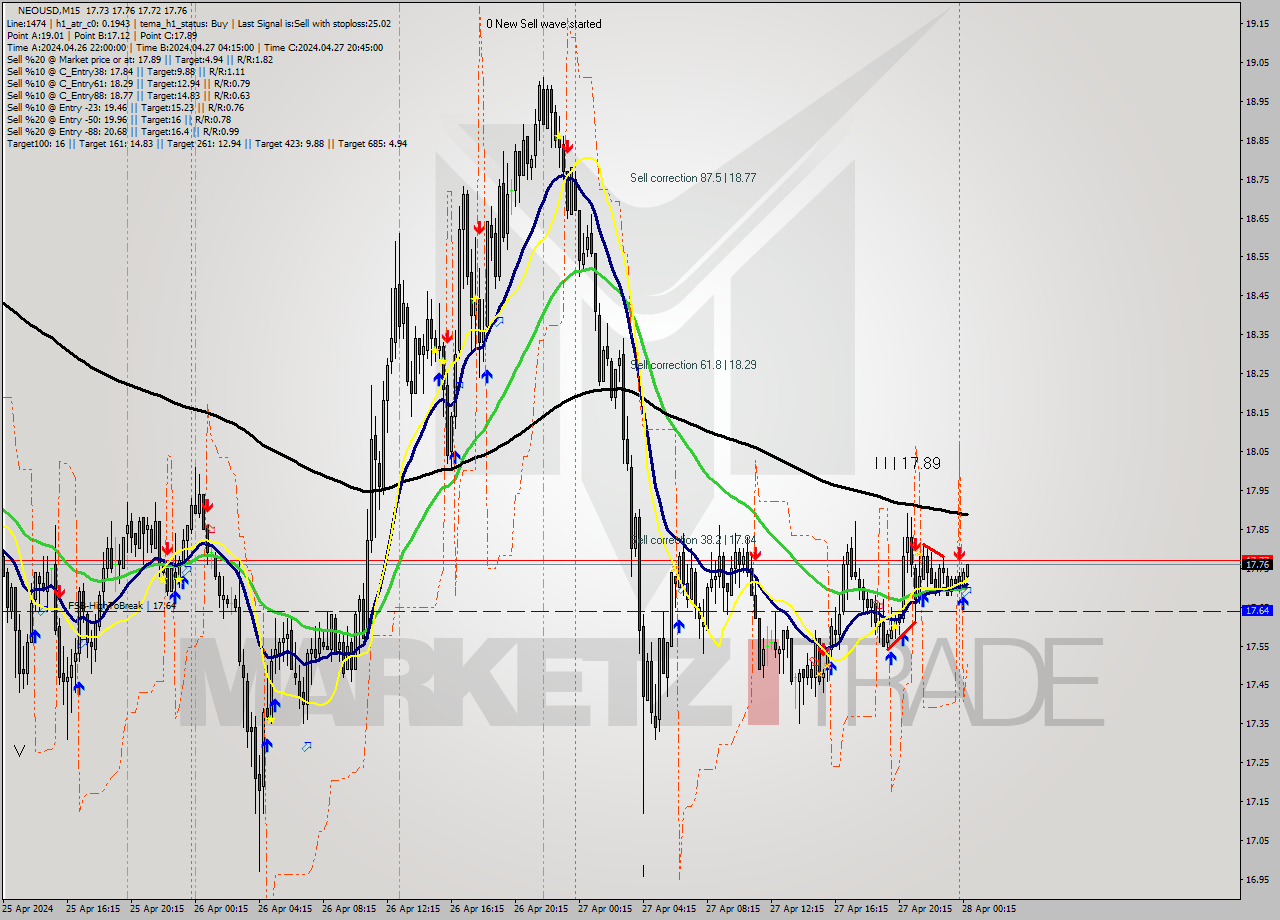Click the '0 New Sell wave started' label
This screenshot has width=1280, height=920.
pyautogui.click(x=544, y=24)
